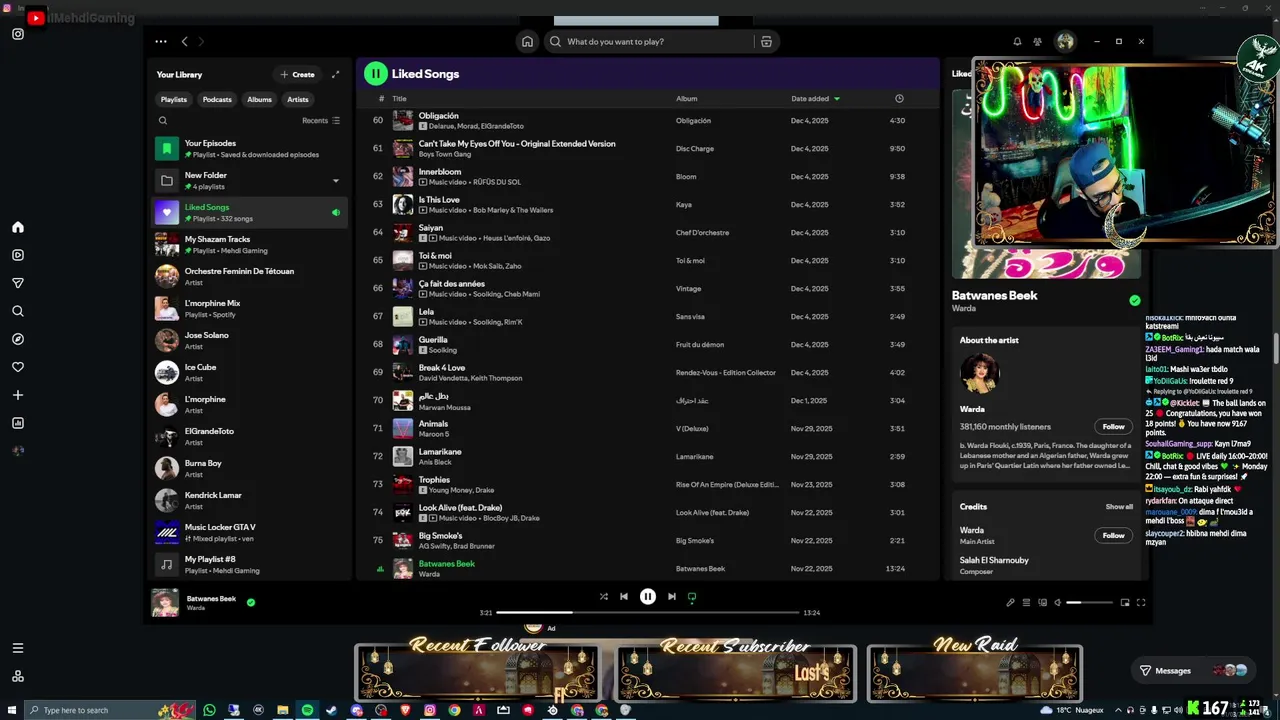Open hamburger menu in streaming sidebar
Image resolution: width=1280 pixels, height=720 pixels.
point(18,648)
